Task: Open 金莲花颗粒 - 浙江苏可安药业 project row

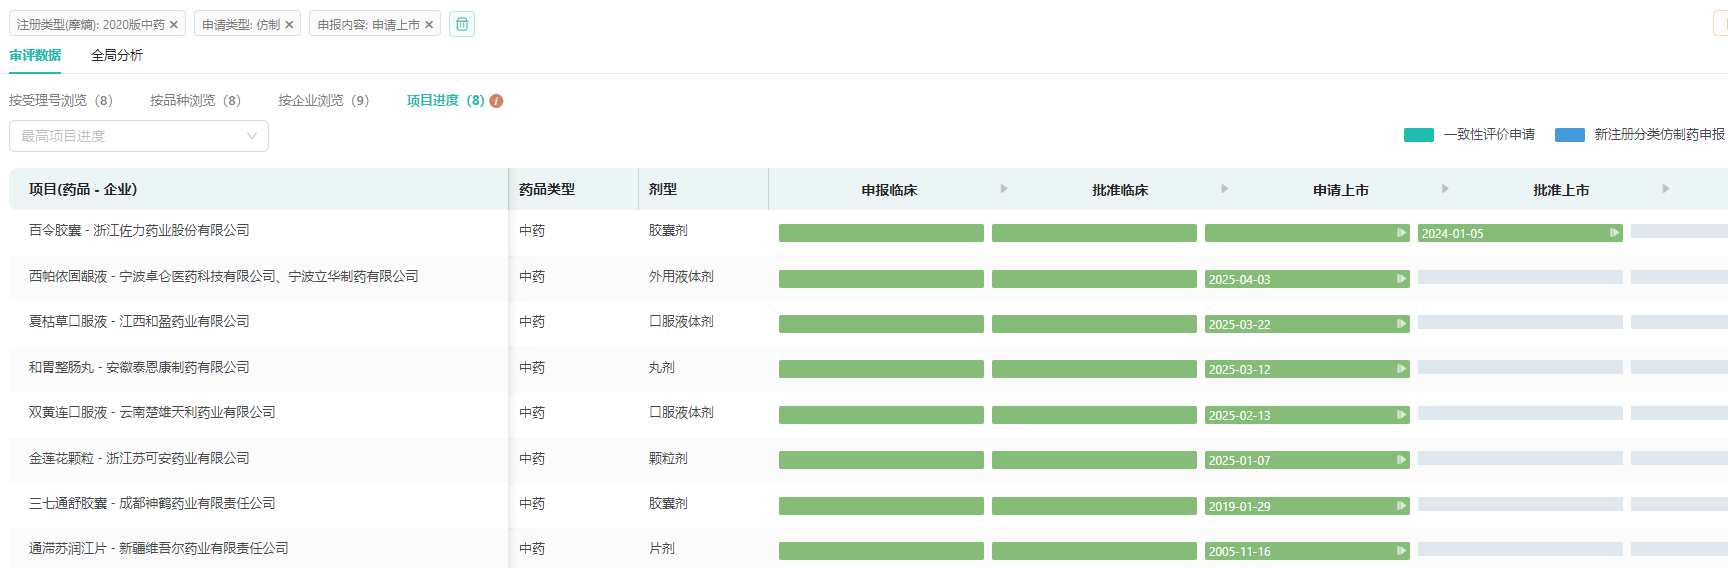Action: point(139,459)
